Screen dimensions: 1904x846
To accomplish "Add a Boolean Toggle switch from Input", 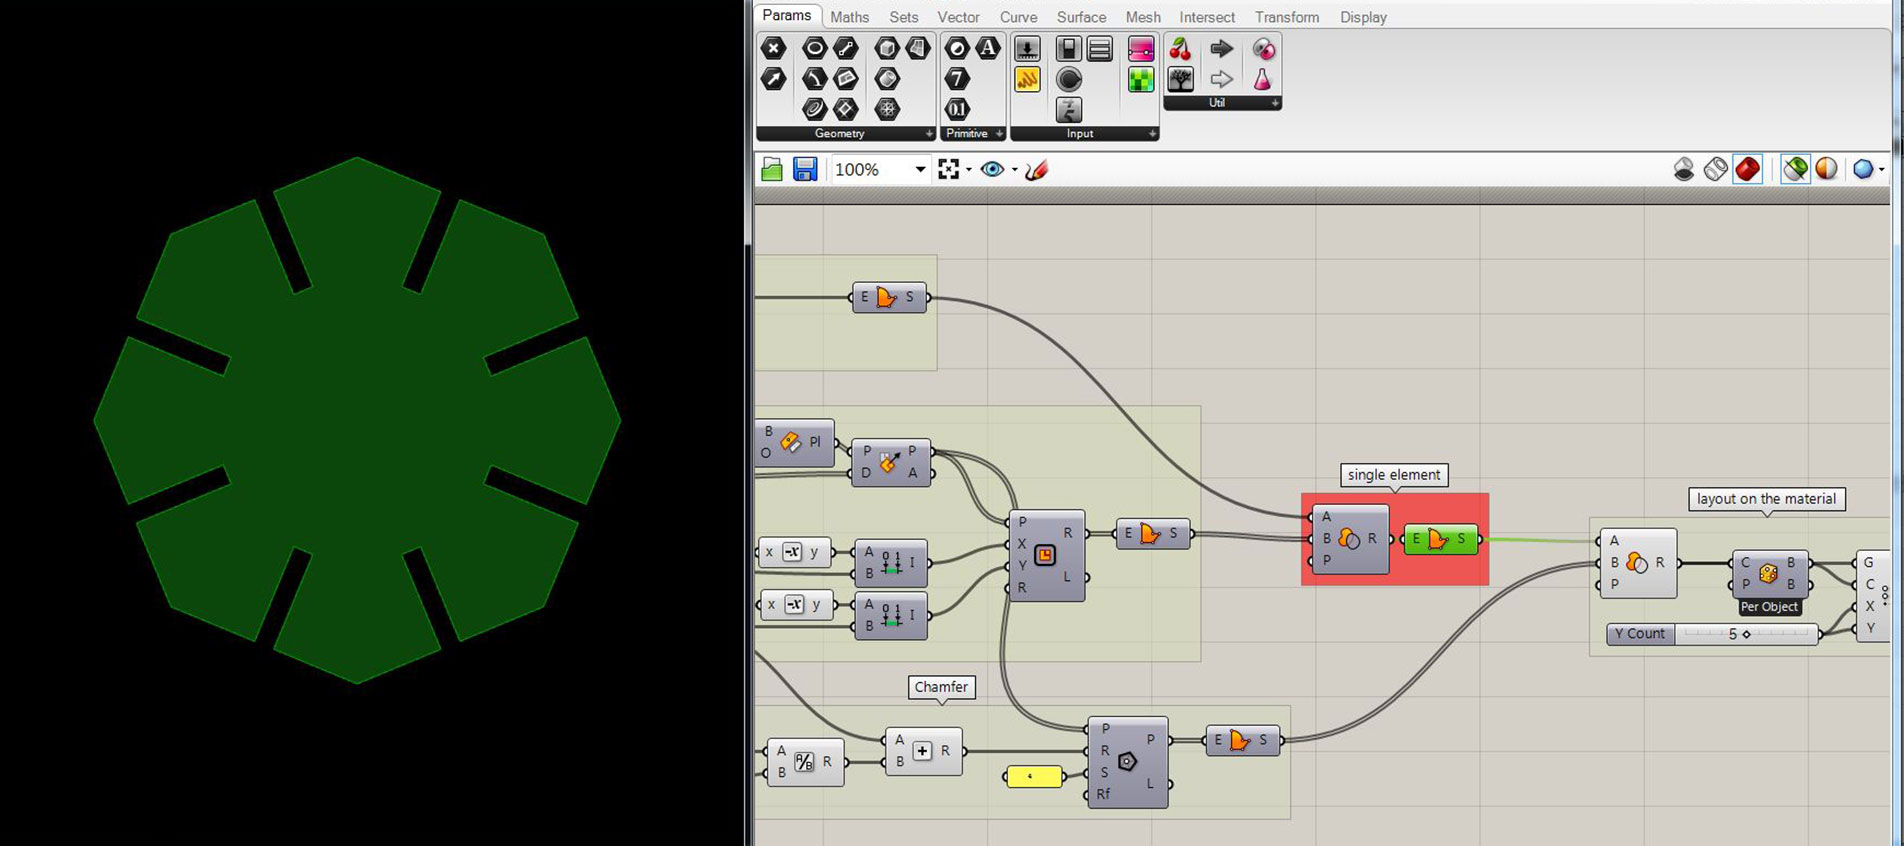I will (x=1069, y=48).
